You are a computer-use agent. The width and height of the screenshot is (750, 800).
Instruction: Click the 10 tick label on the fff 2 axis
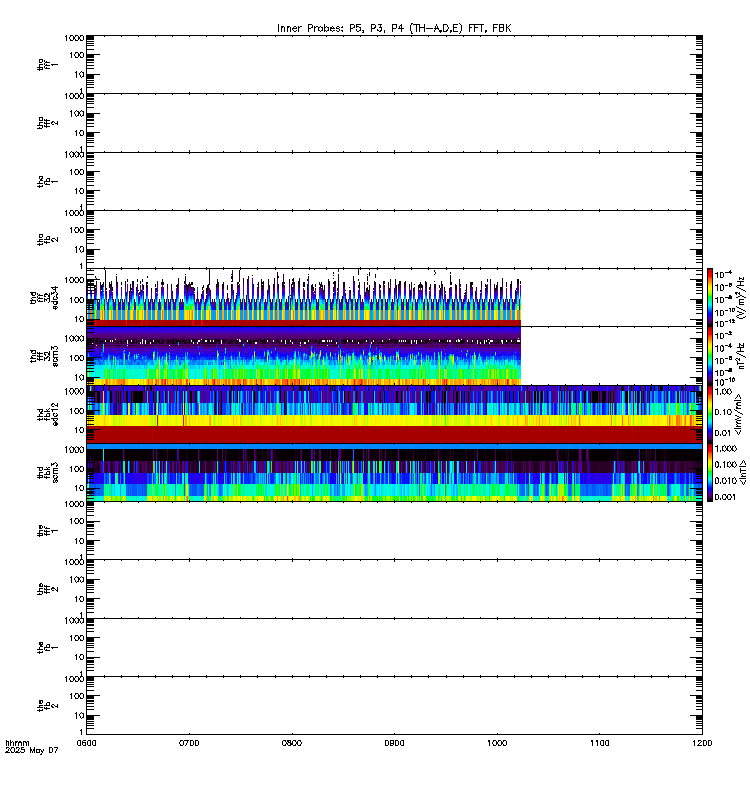79,599
